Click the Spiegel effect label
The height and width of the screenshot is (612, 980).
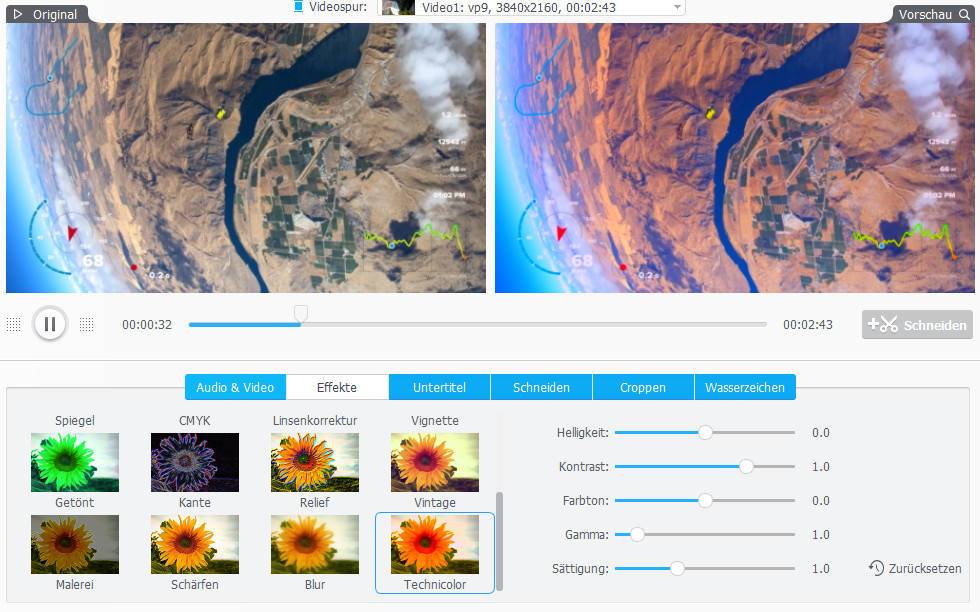(x=74, y=421)
